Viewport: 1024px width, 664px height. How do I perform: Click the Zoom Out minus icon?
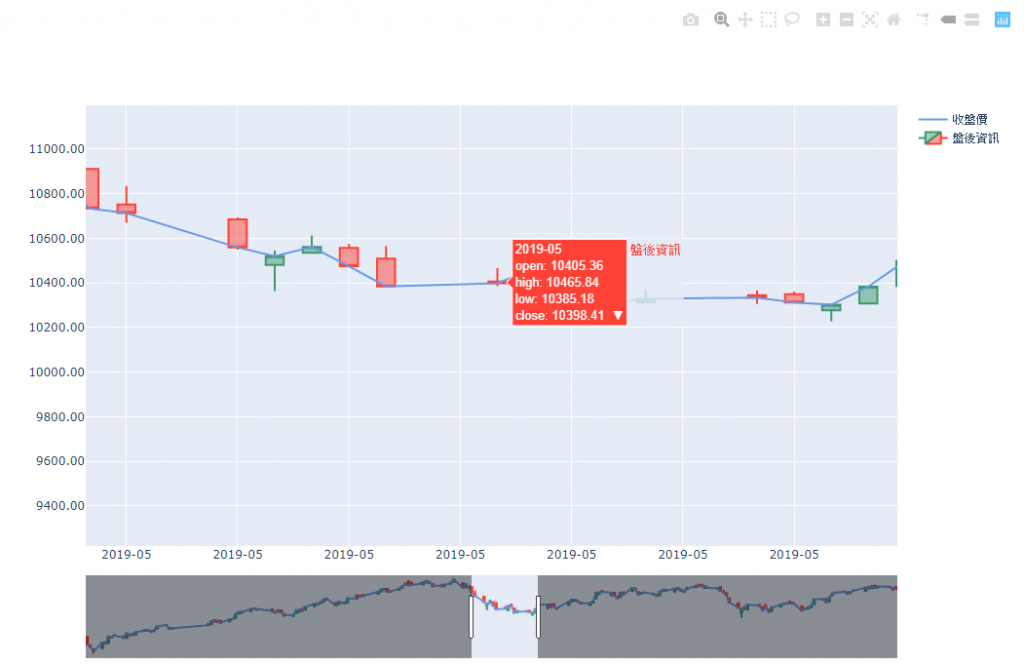[x=846, y=20]
